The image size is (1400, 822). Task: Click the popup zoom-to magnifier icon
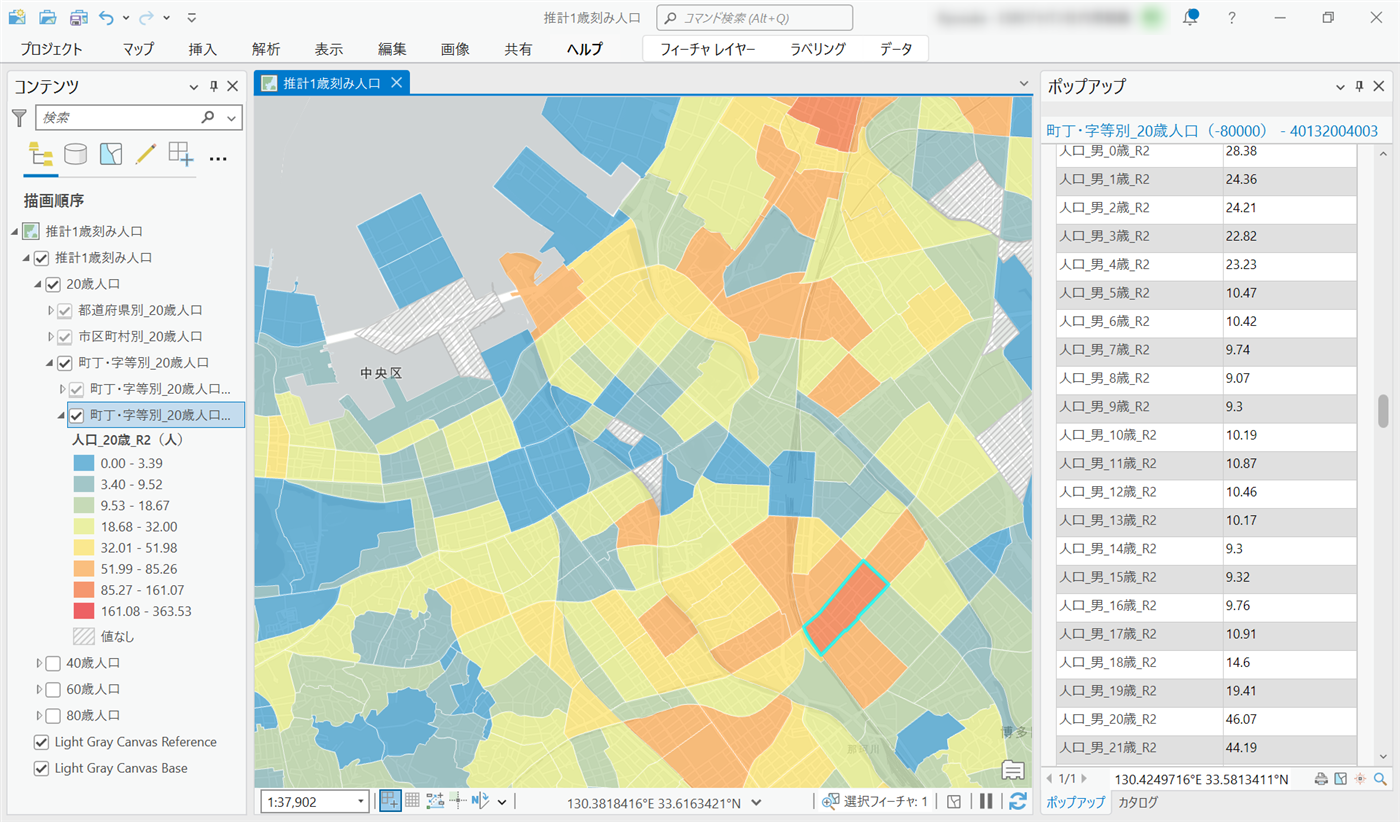pos(1381,779)
